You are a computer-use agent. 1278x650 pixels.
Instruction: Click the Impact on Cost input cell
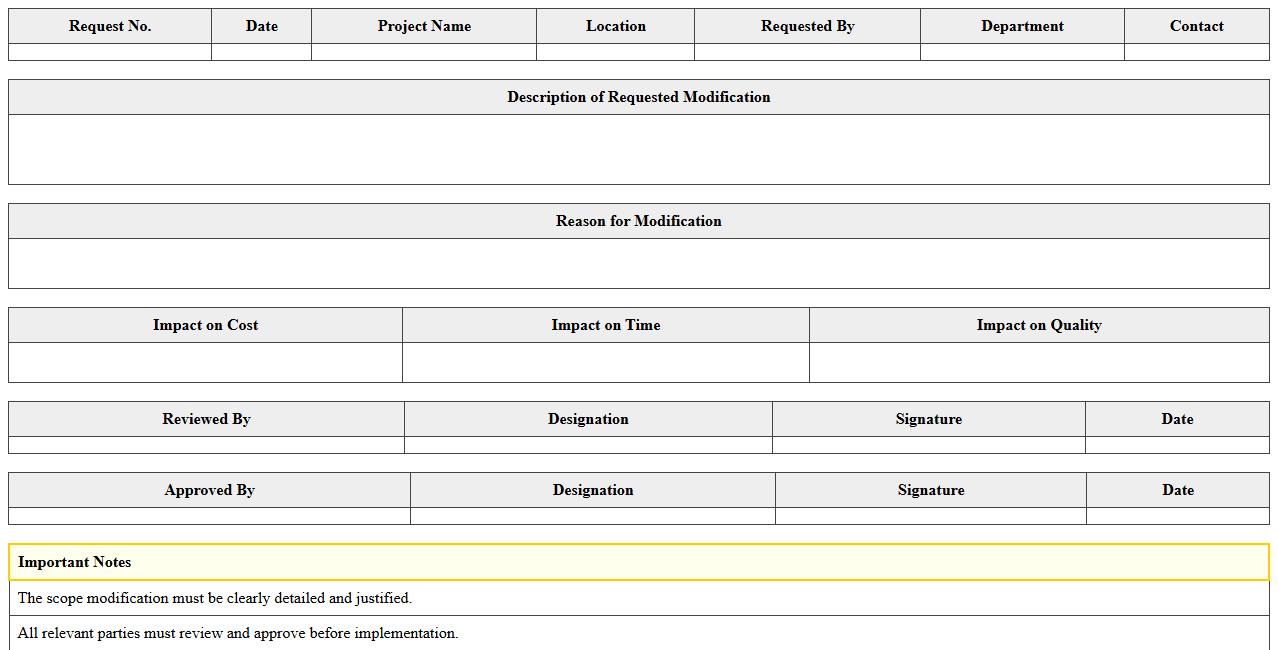pos(205,361)
